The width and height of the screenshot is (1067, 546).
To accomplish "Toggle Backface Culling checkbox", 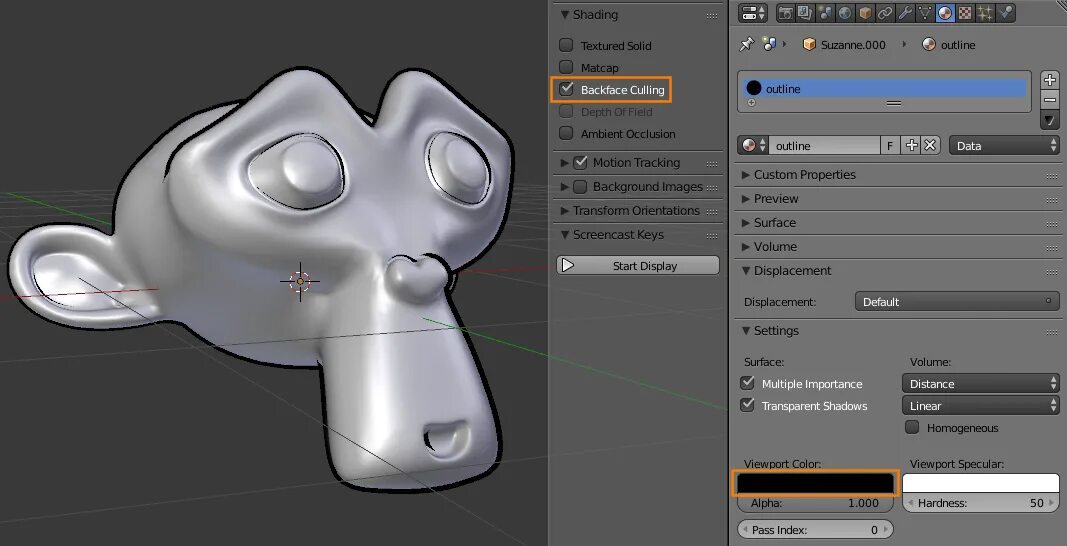I will 566,89.
